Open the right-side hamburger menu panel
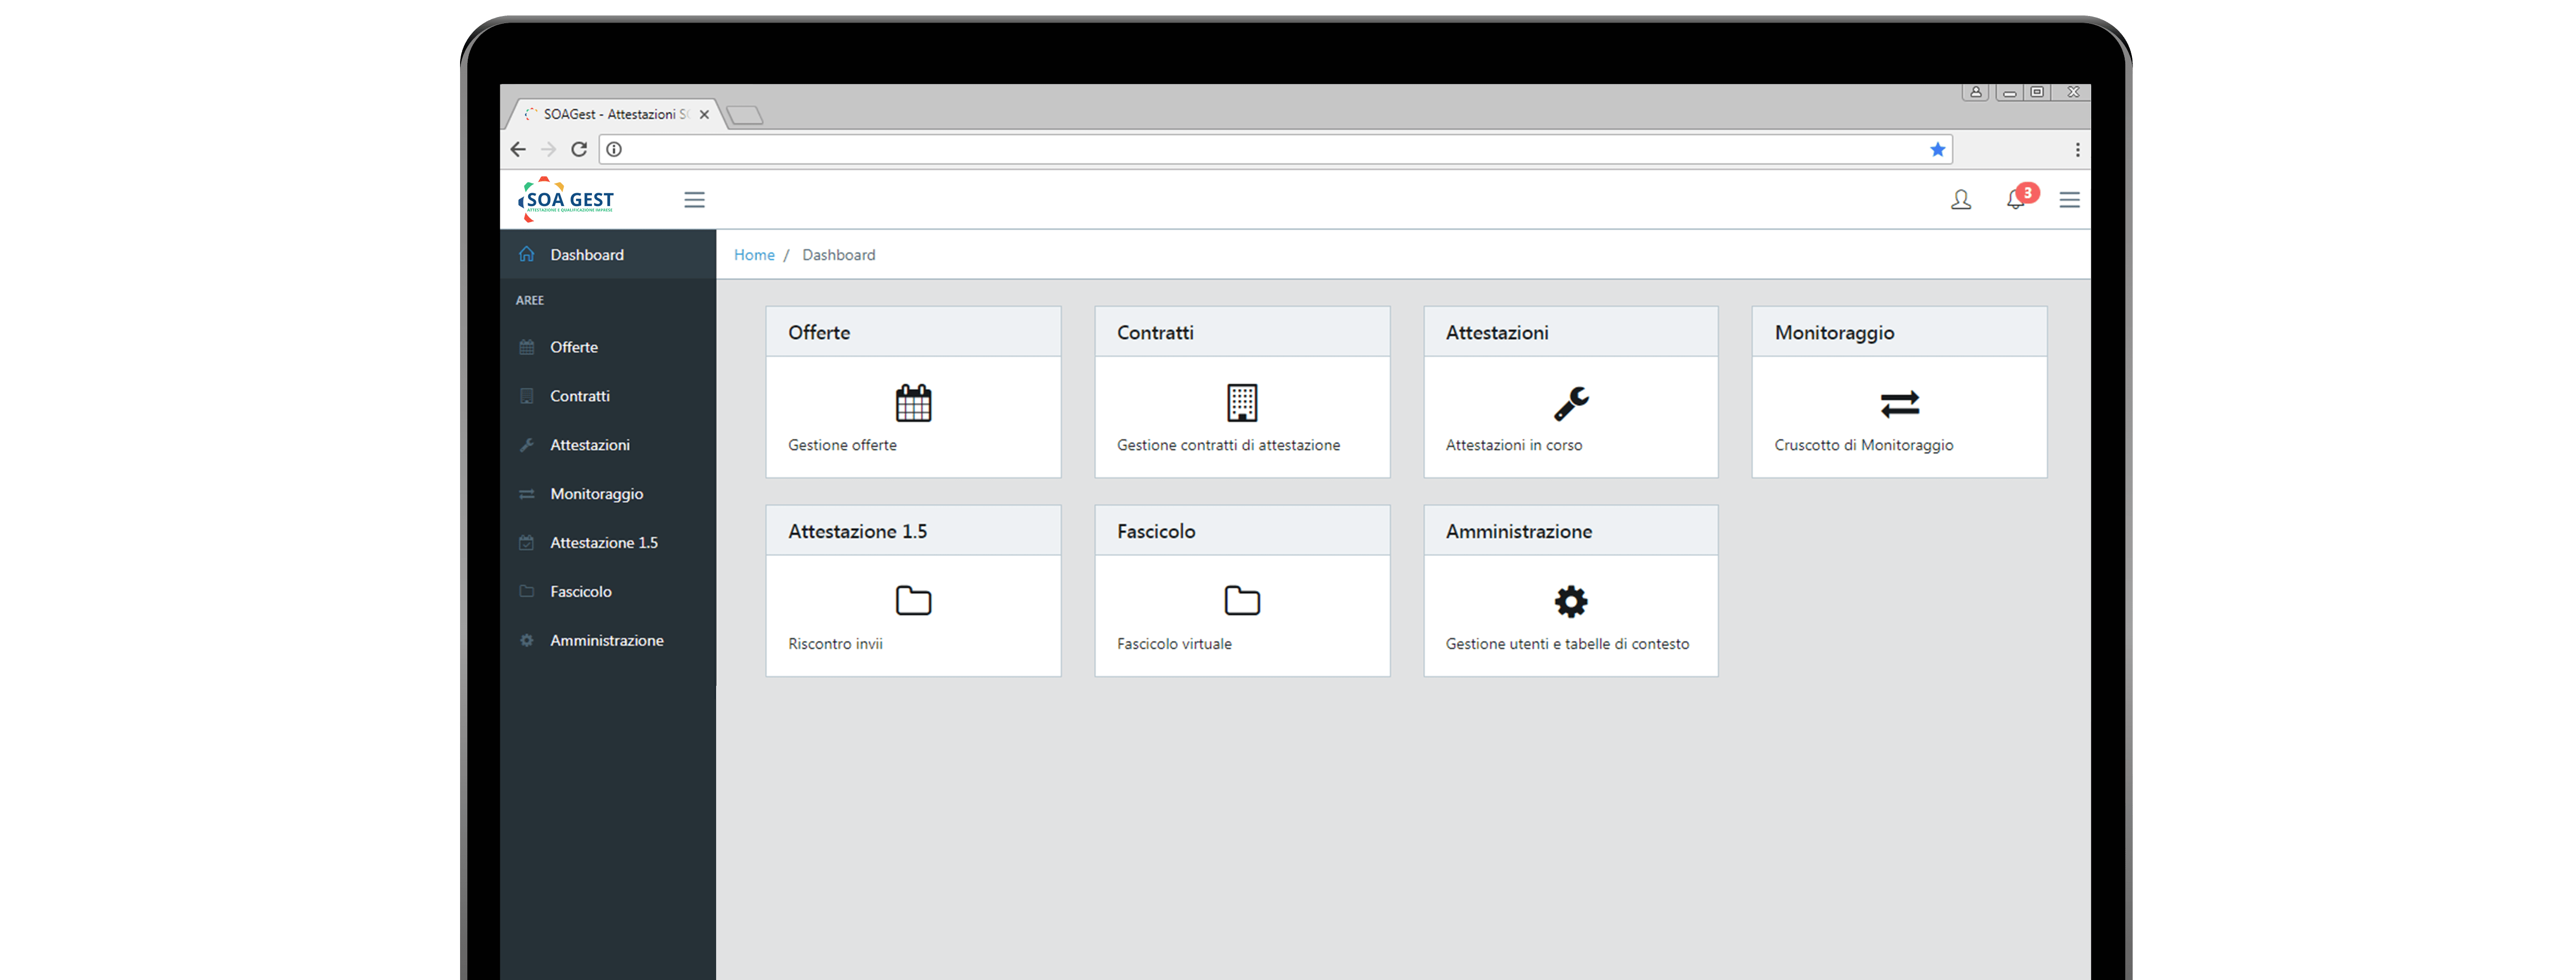2576x980 pixels. pyautogui.click(x=2069, y=200)
